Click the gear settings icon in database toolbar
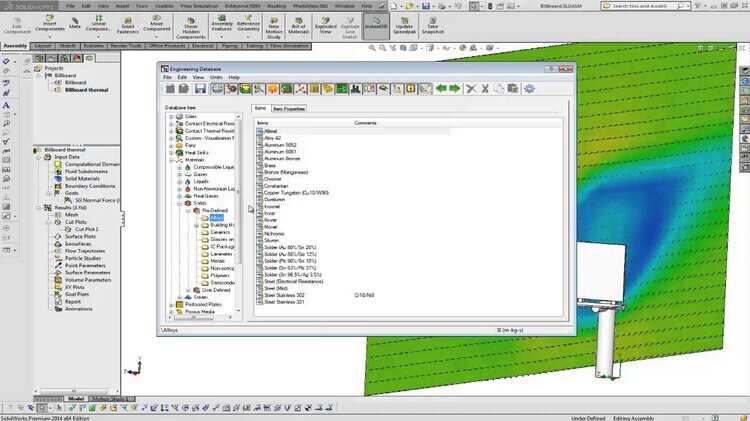Image resolution: width=750 pixels, height=421 pixels. (529, 89)
